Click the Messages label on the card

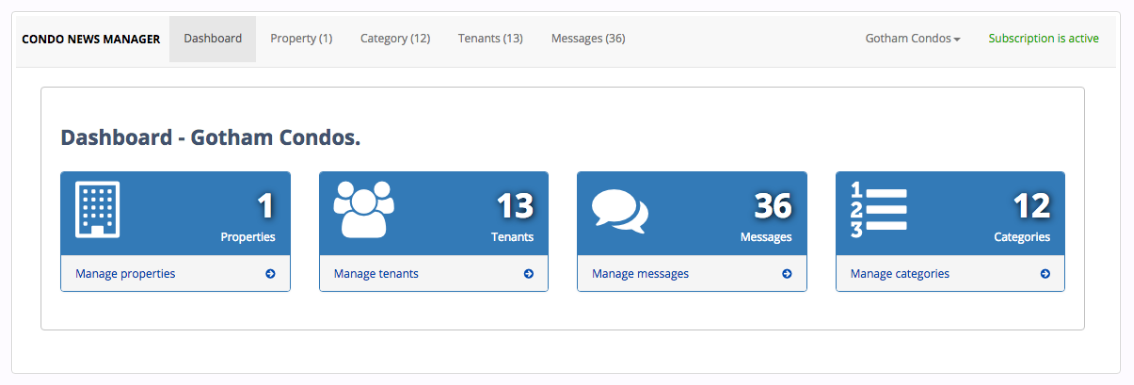click(x=766, y=237)
